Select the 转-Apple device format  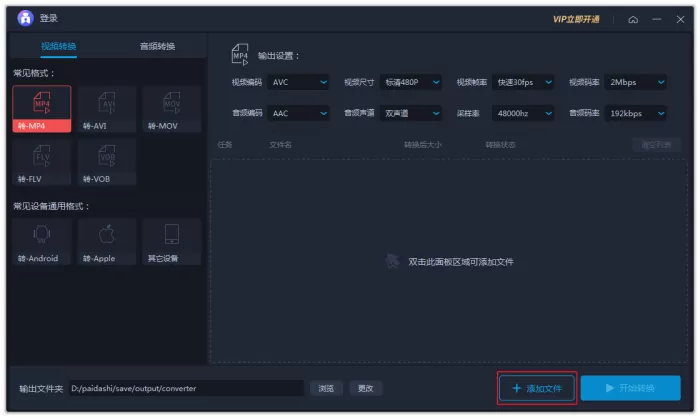tap(107, 242)
